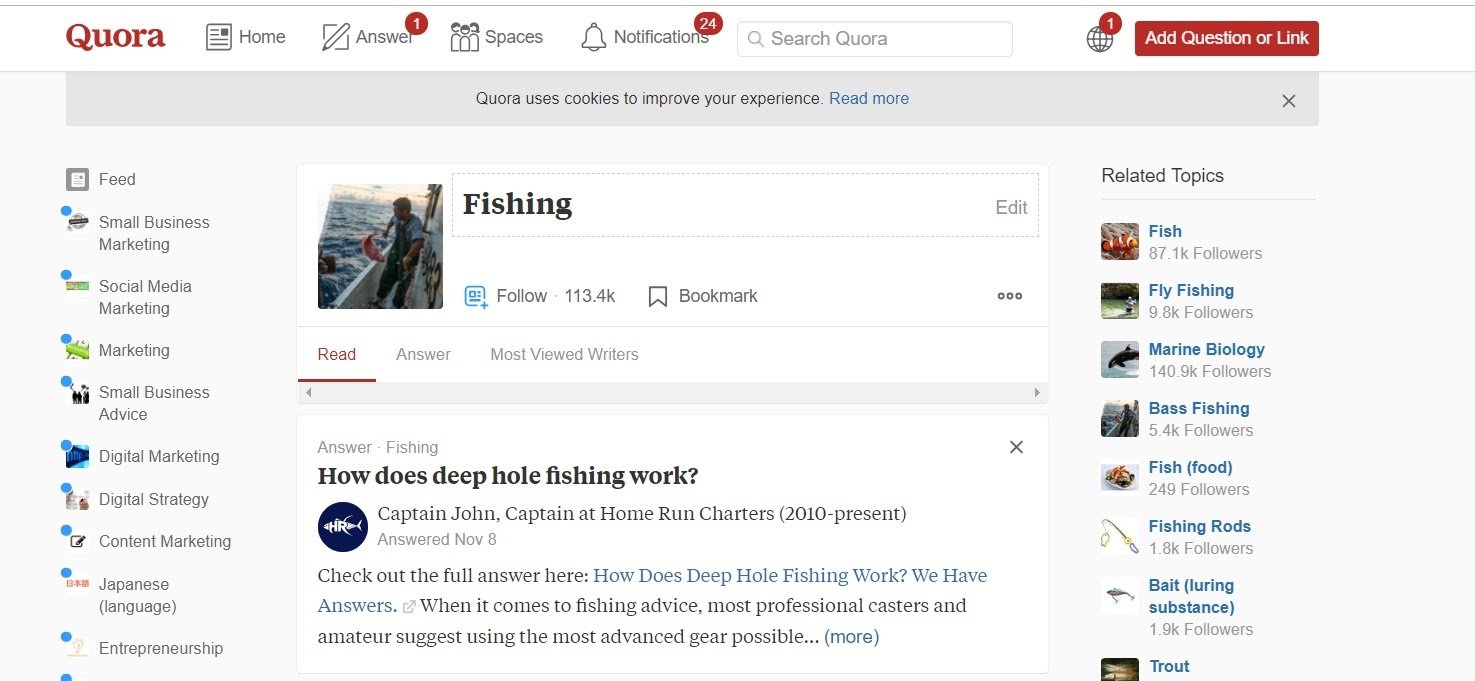Click the Fishing topic photo
The width and height of the screenshot is (1475, 681).
(x=380, y=246)
